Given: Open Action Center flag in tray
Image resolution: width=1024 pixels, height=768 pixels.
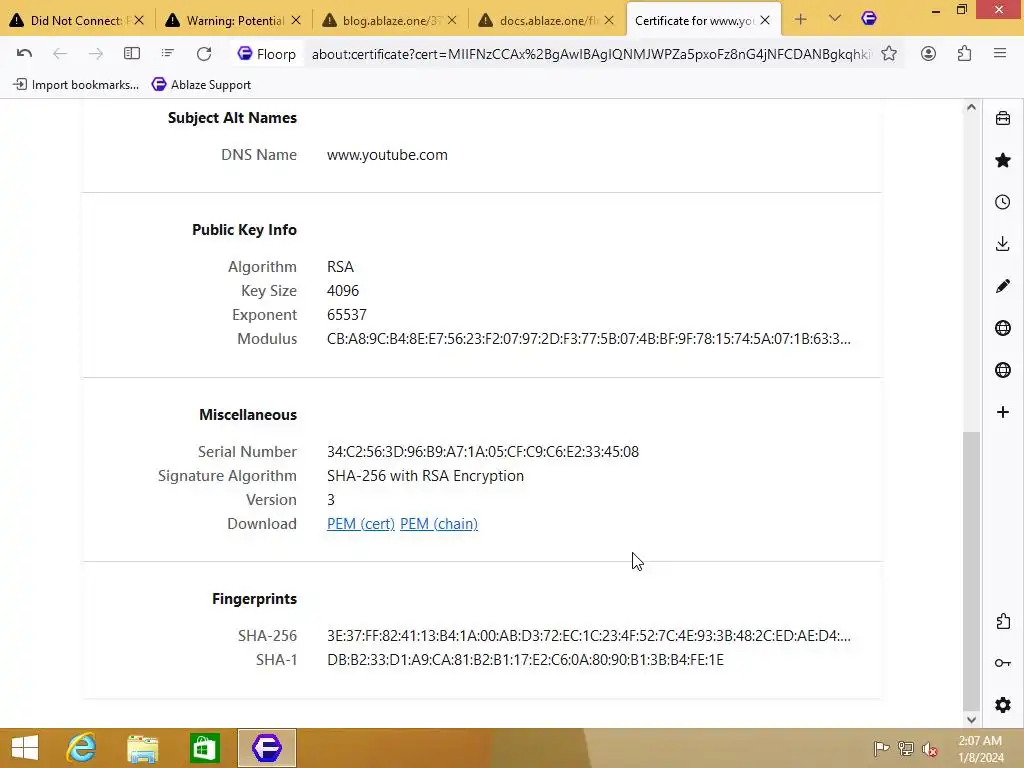Looking at the screenshot, I should [881, 749].
